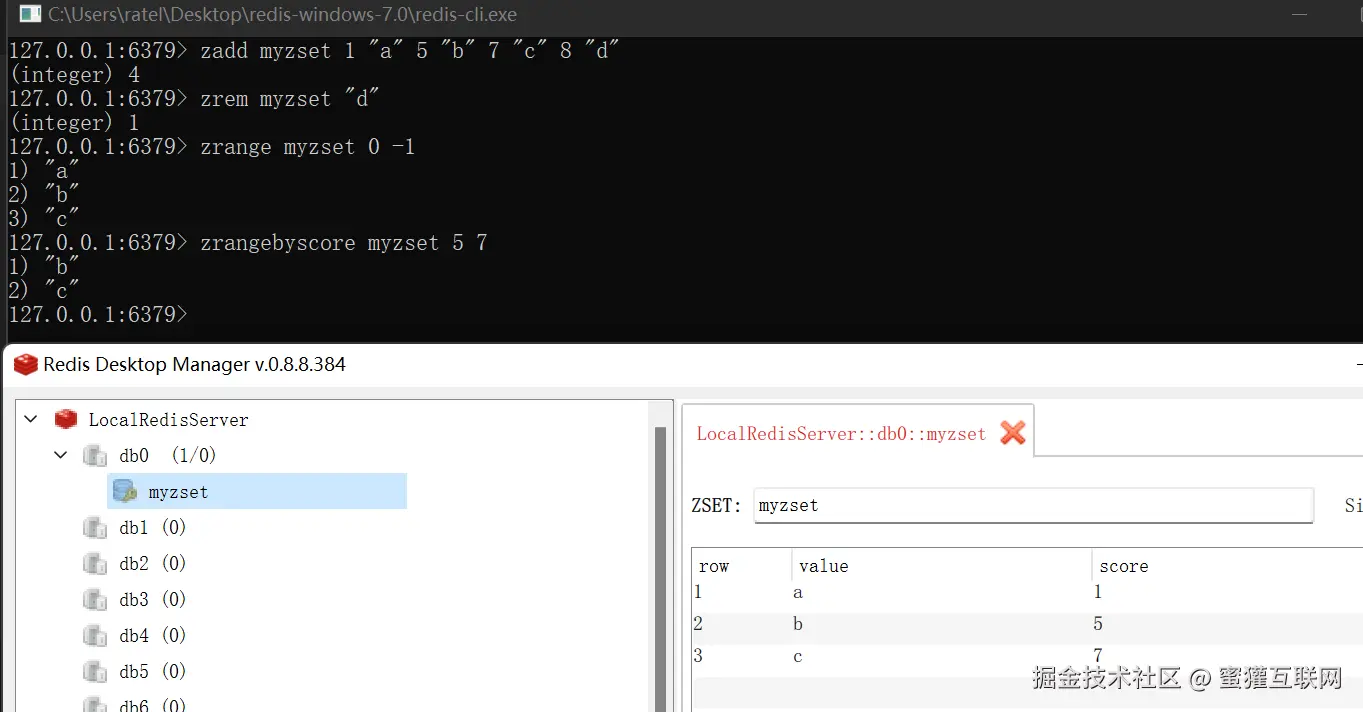Click the db4 database icon
1363x712 pixels.
pos(95,636)
